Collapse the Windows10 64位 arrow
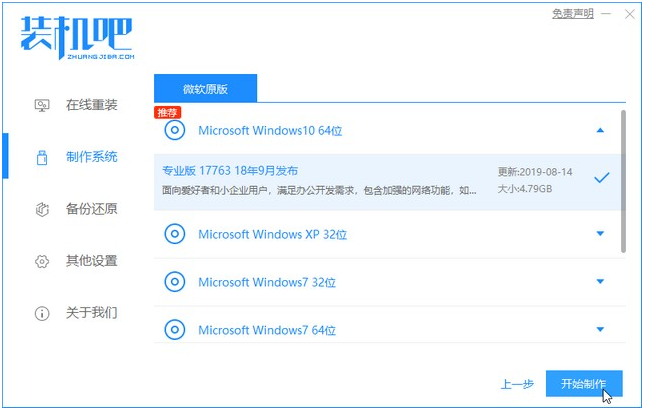645x410 pixels. pyautogui.click(x=600, y=130)
